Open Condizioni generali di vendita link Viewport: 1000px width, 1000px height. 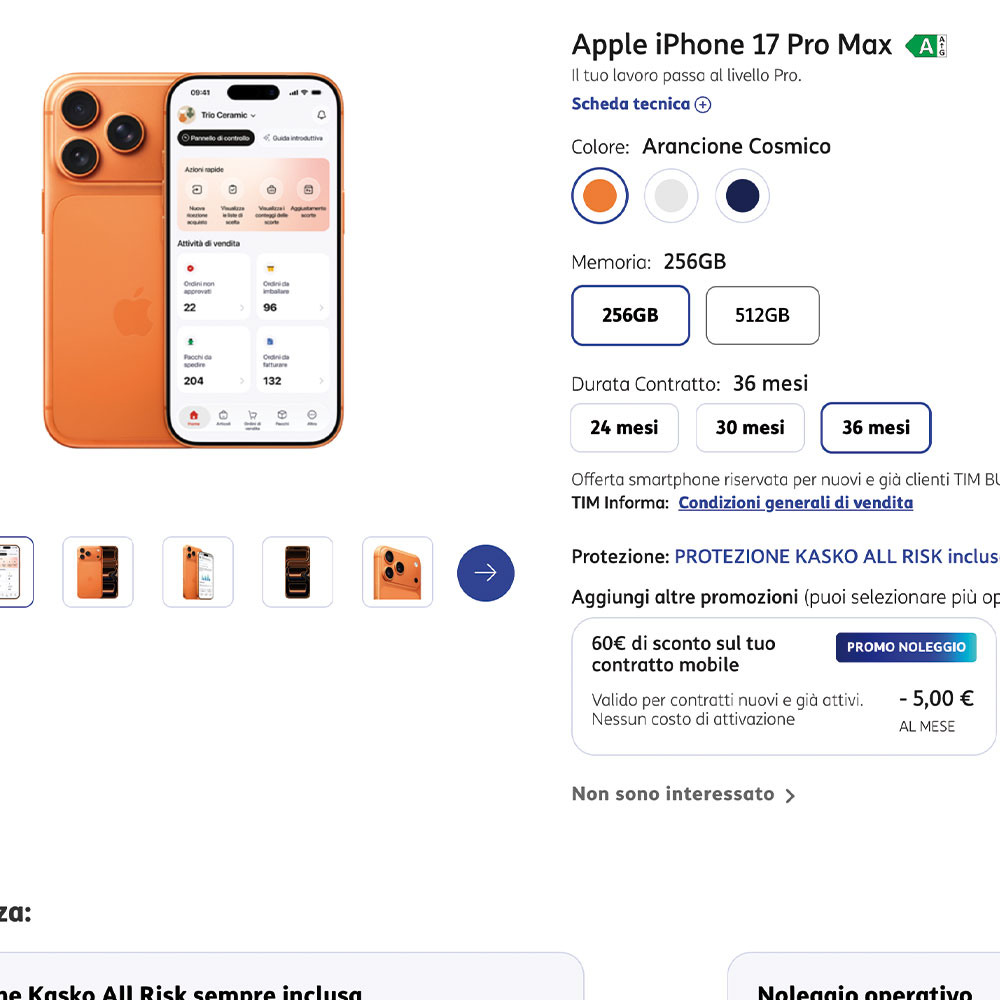[795, 503]
